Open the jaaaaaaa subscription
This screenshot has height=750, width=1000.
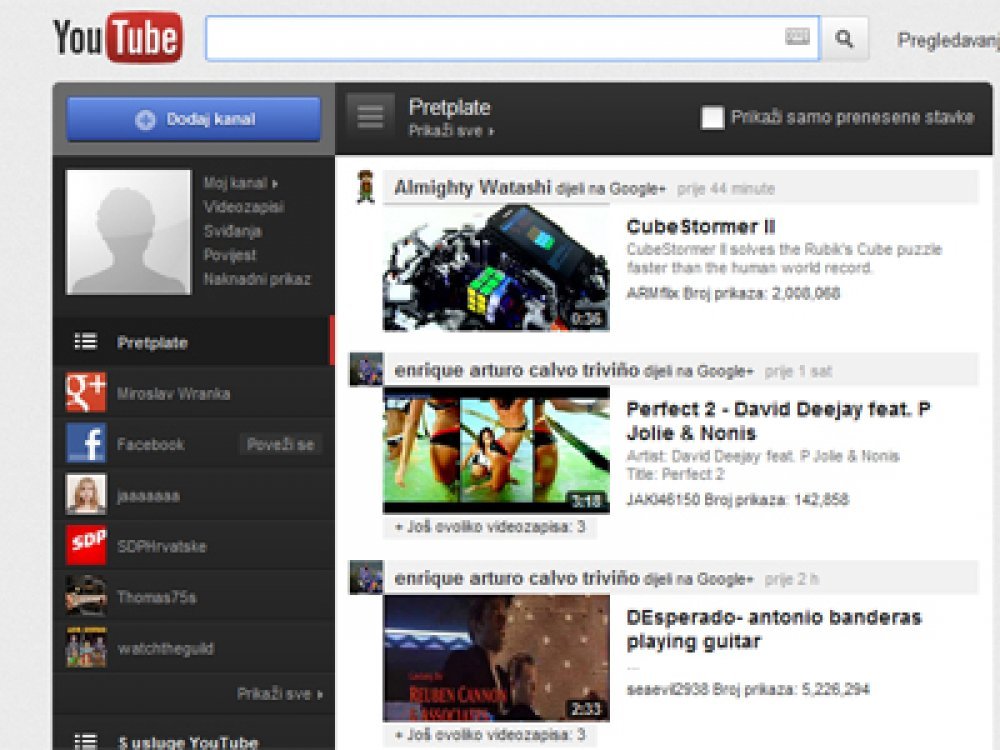[x=193, y=496]
